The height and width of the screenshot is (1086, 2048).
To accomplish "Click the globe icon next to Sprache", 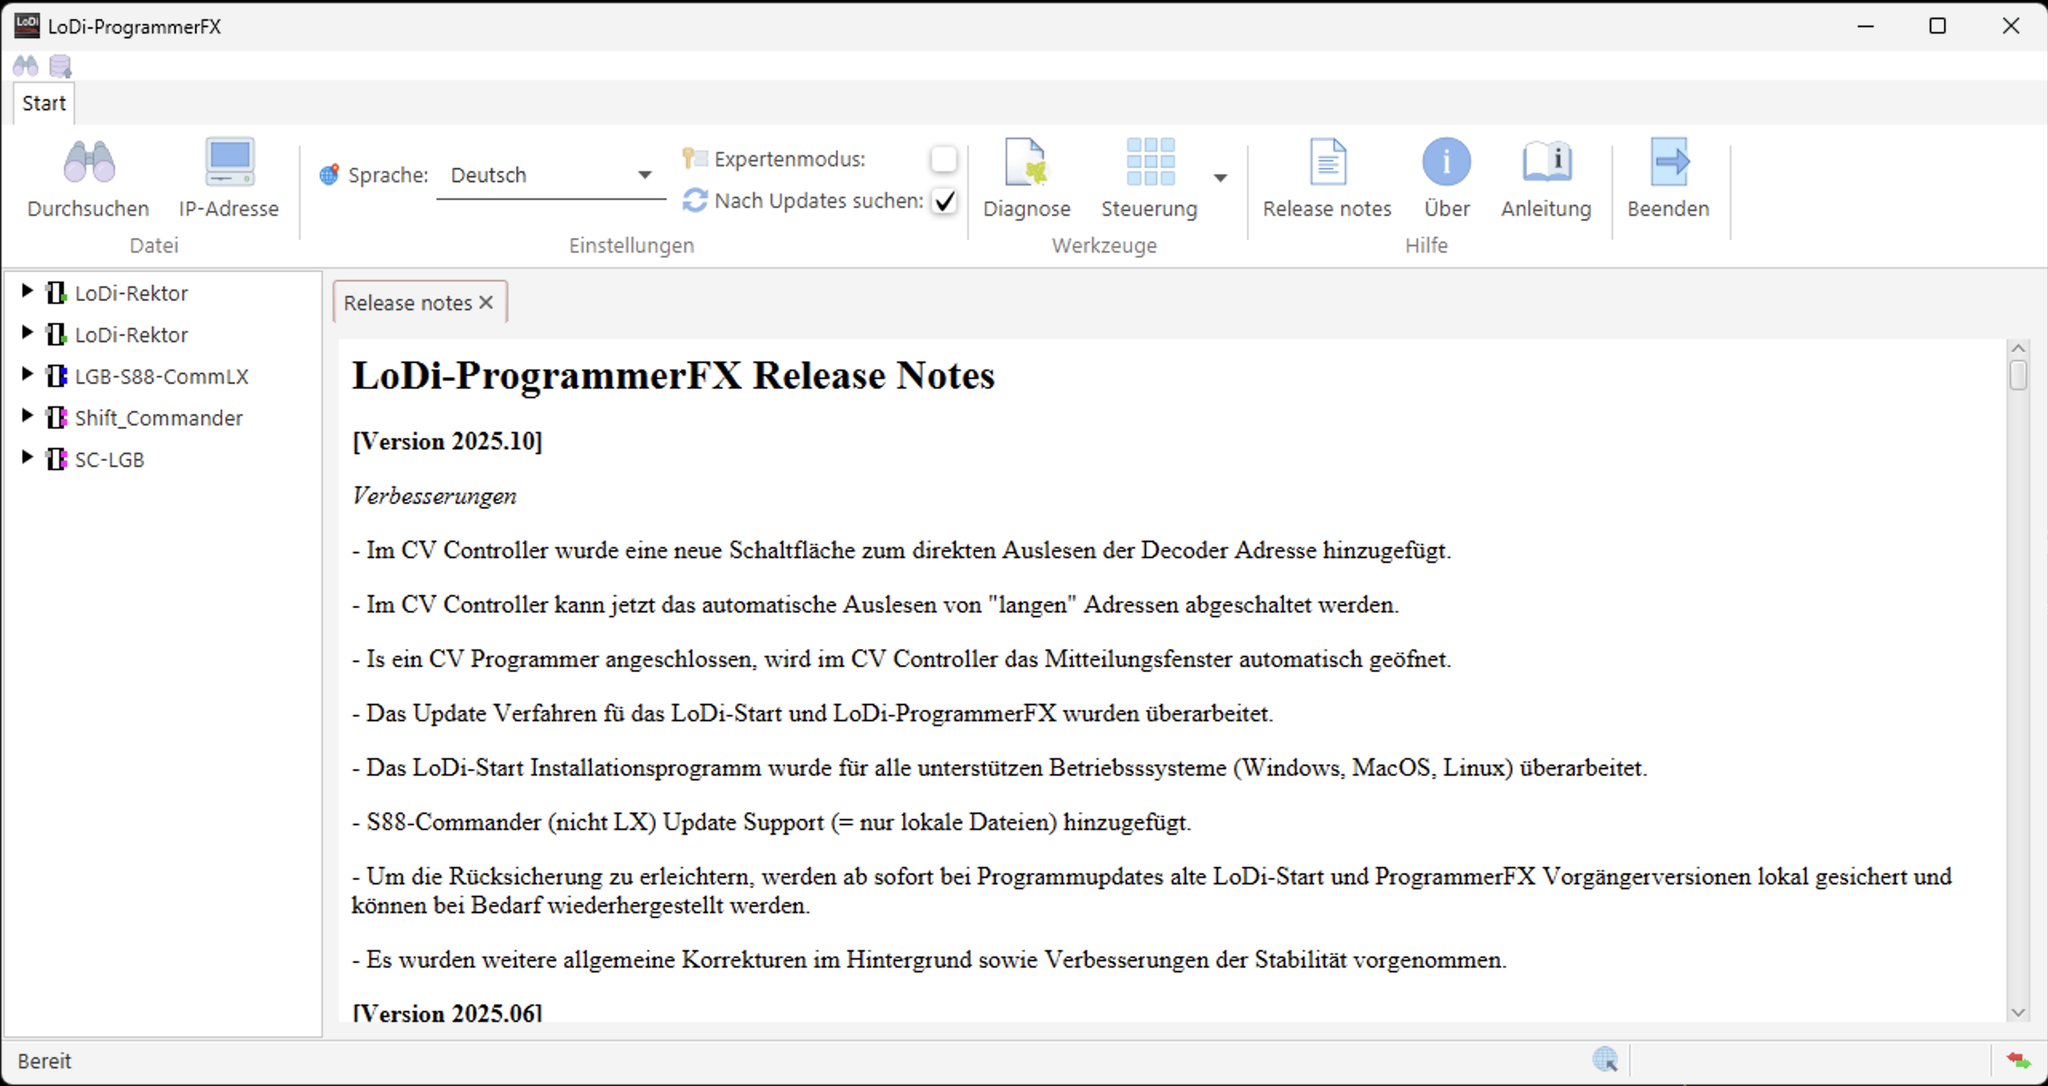I will point(329,175).
